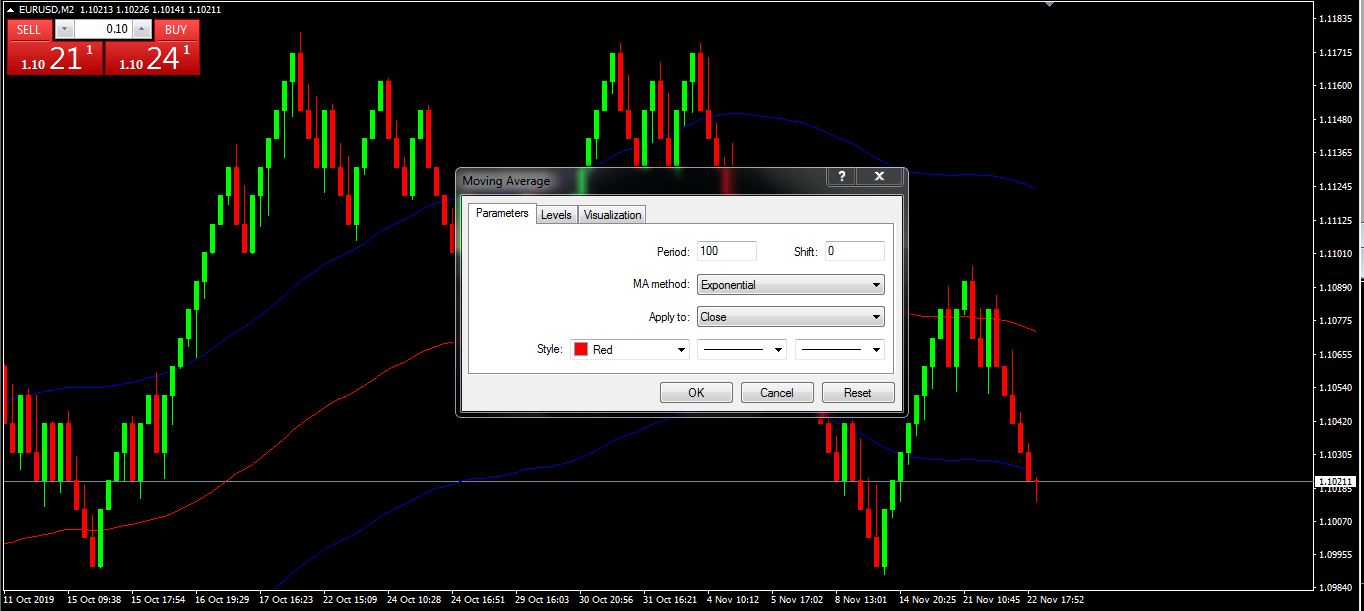1364x611 pixels.
Task: Switch to the Parameters tab
Action: (x=502, y=213)
